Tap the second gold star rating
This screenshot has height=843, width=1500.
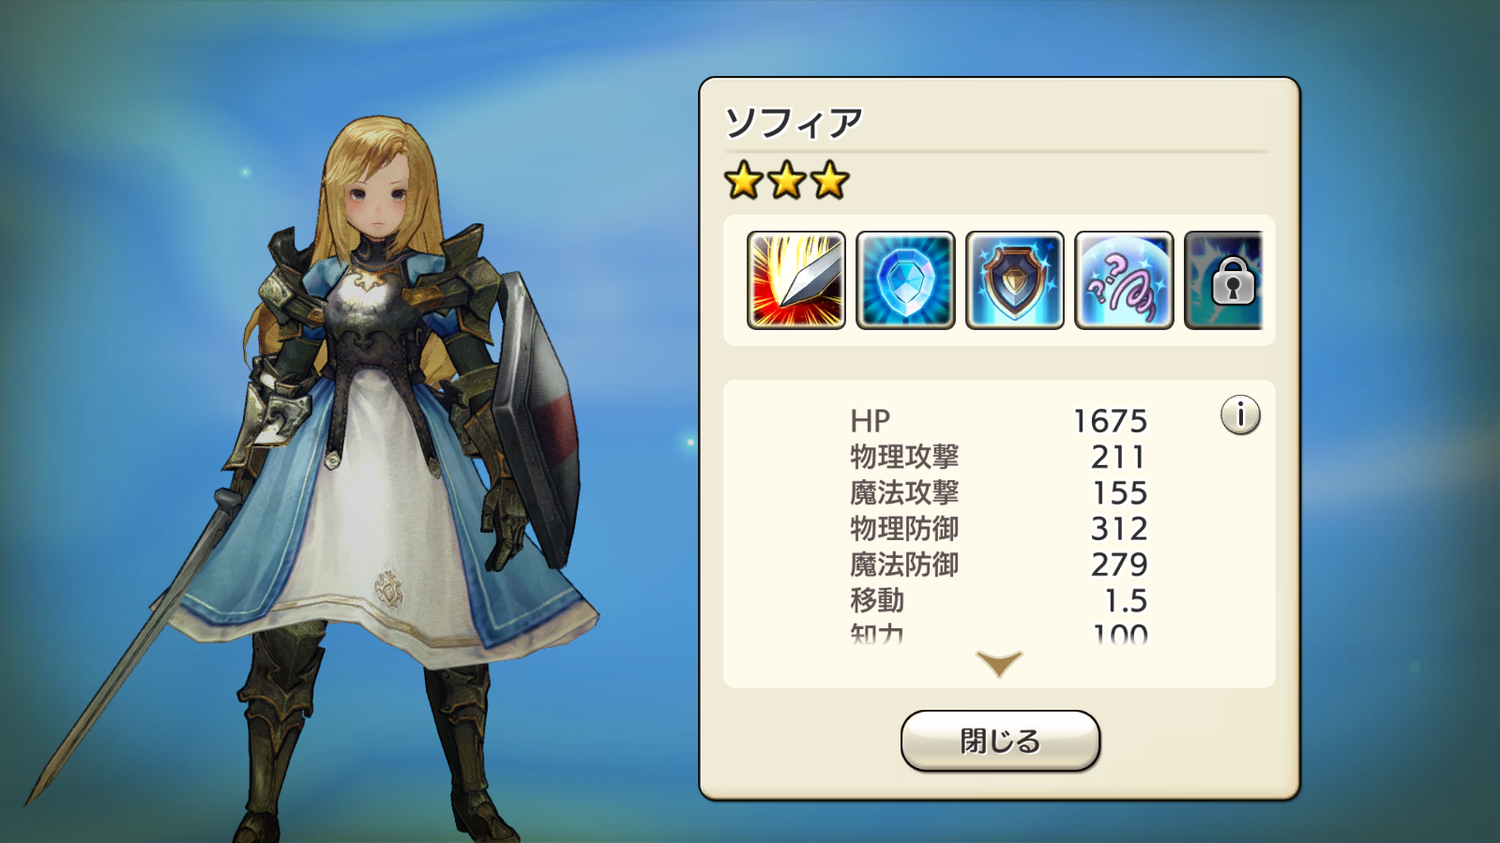click(x=787, y=181)
